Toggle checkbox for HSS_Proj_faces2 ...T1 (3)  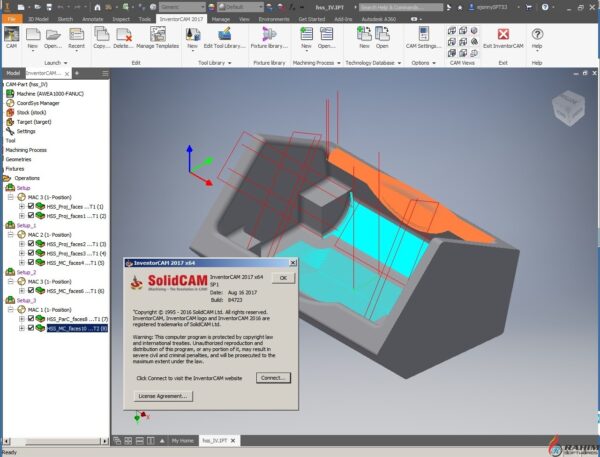click(x=31, y=244)
